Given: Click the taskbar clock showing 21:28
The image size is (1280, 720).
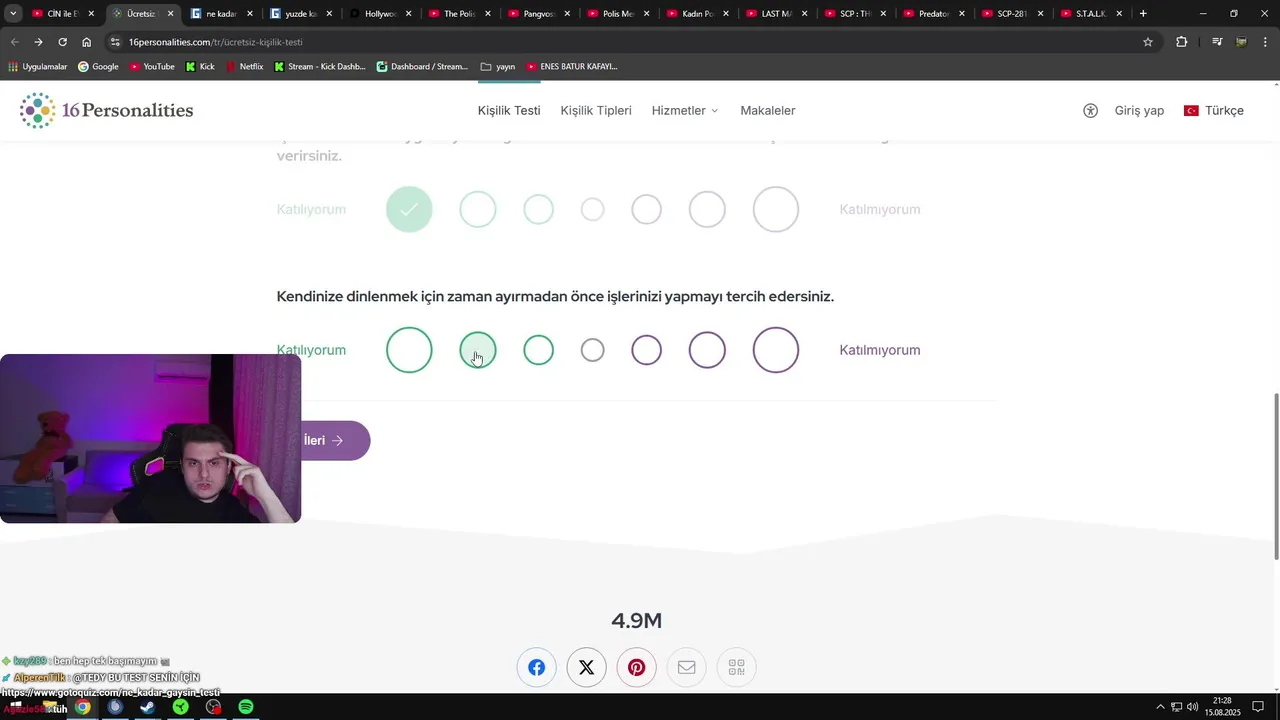Looking at the screenshot, I should pyautogui.click(x=1222, y=707).
